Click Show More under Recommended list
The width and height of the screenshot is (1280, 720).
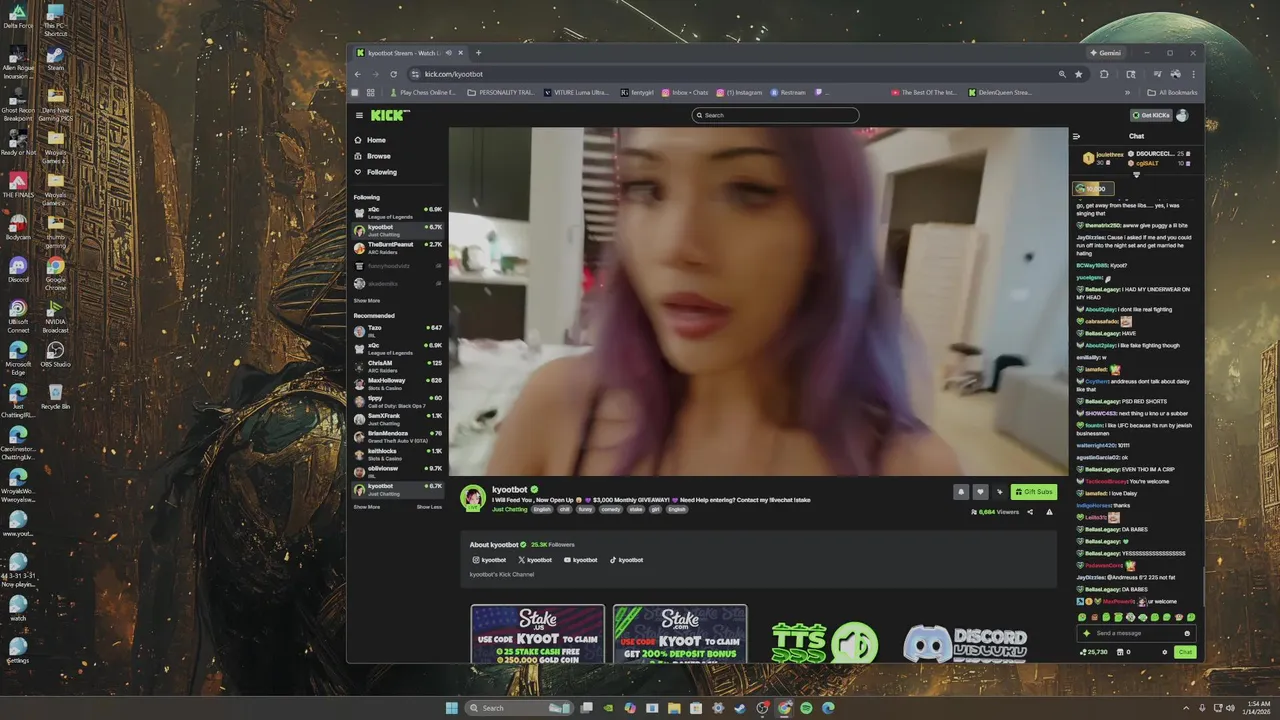pyautogui.click(x=366, y=507)
